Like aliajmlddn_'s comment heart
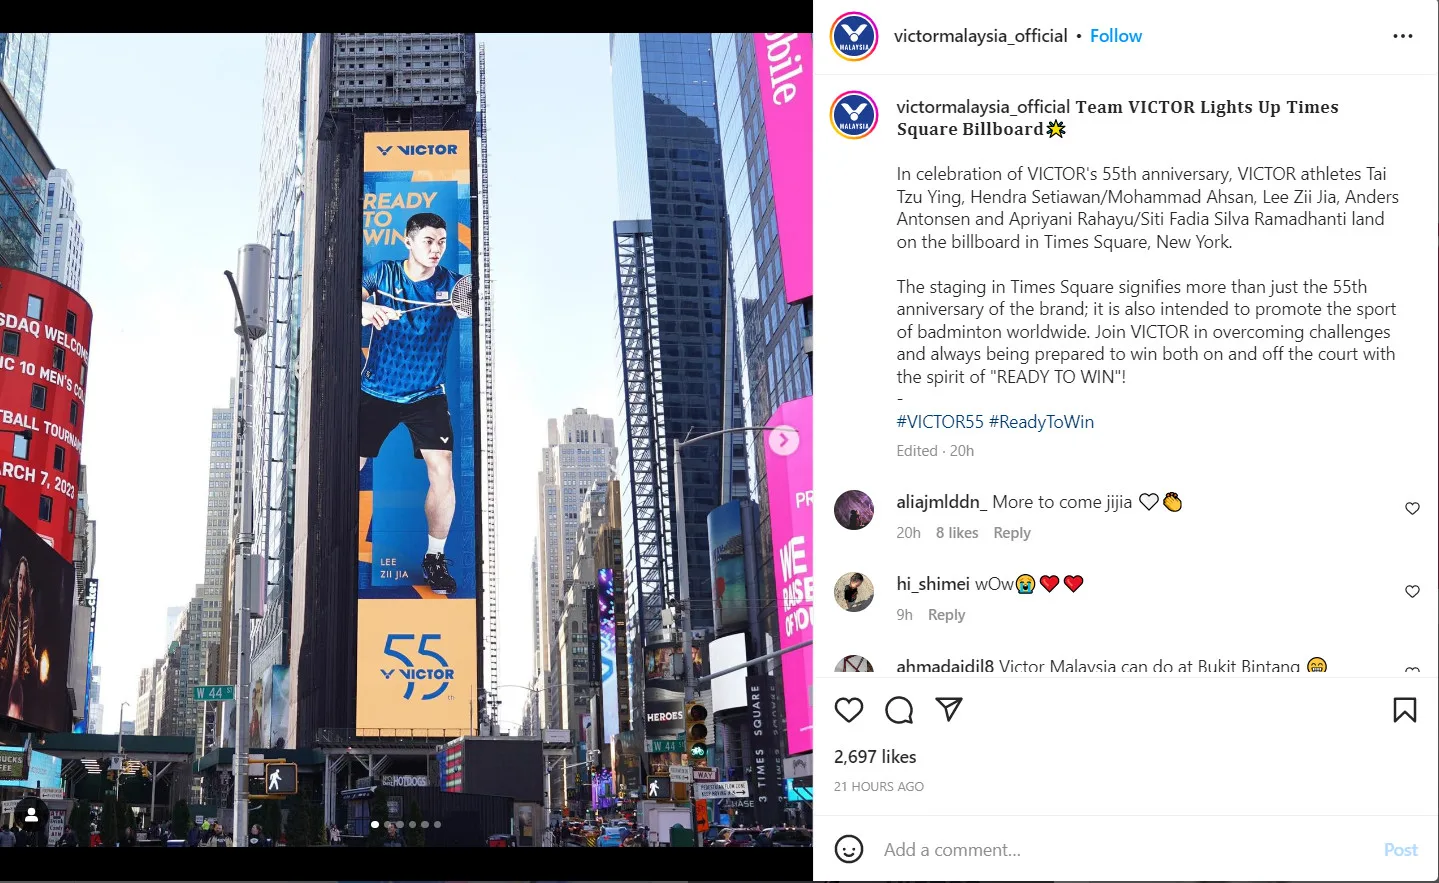This screenshot has height=883, width=1439. point(1412,509)
